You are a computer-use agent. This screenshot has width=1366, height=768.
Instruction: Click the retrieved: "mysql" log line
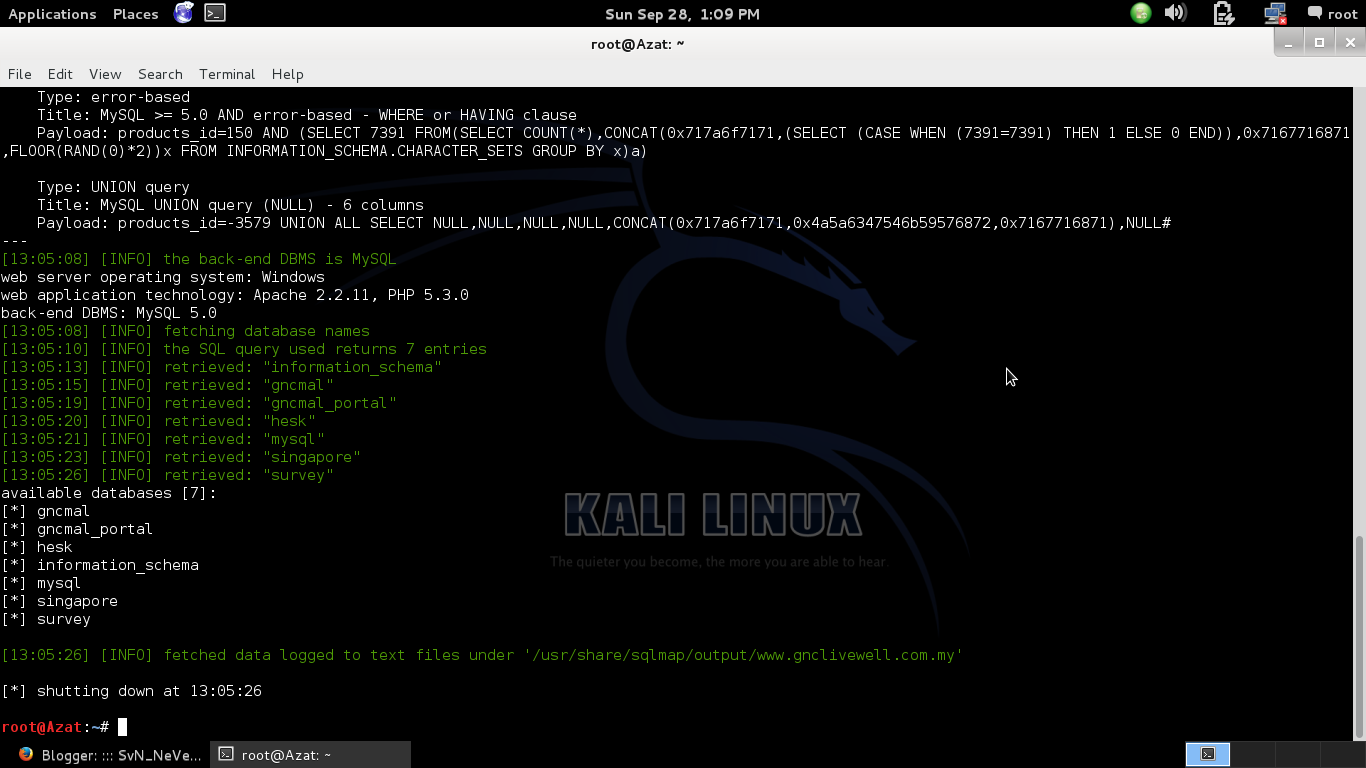(163, 439)
